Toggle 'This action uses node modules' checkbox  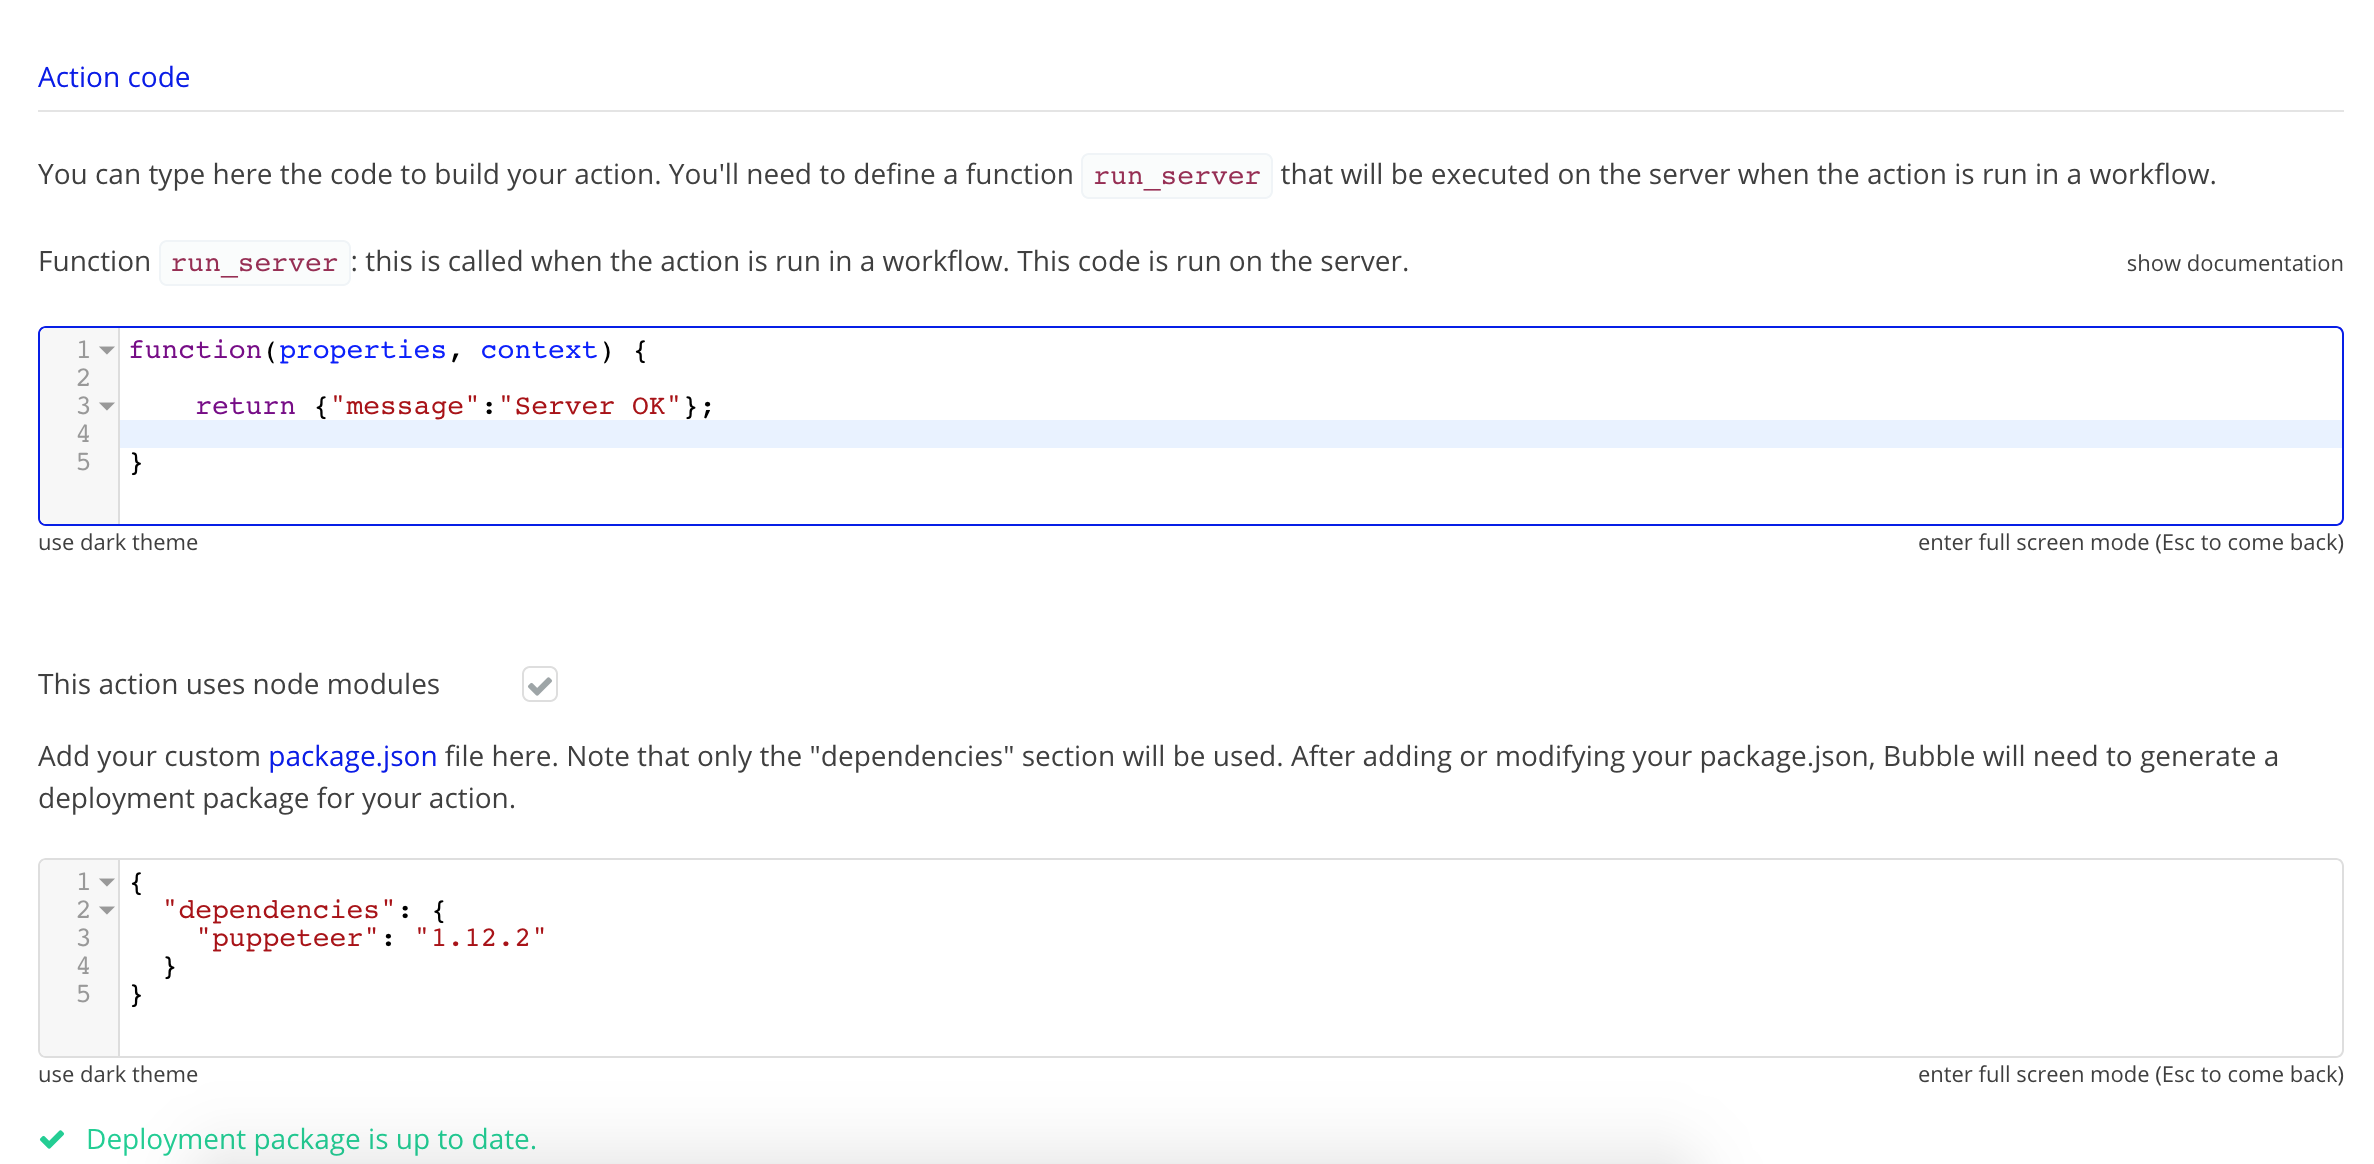coord(539,685)
